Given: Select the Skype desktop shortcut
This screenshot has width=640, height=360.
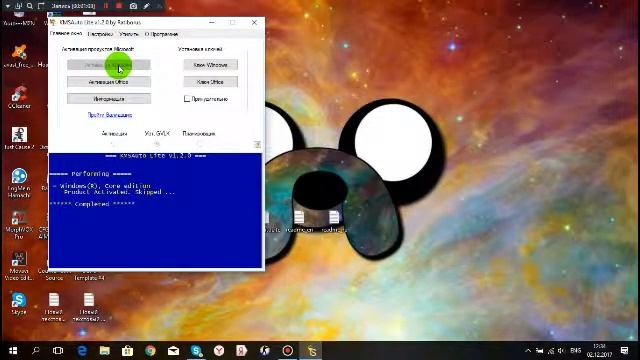Looking at the screenshot, I should tap(19, 303).
